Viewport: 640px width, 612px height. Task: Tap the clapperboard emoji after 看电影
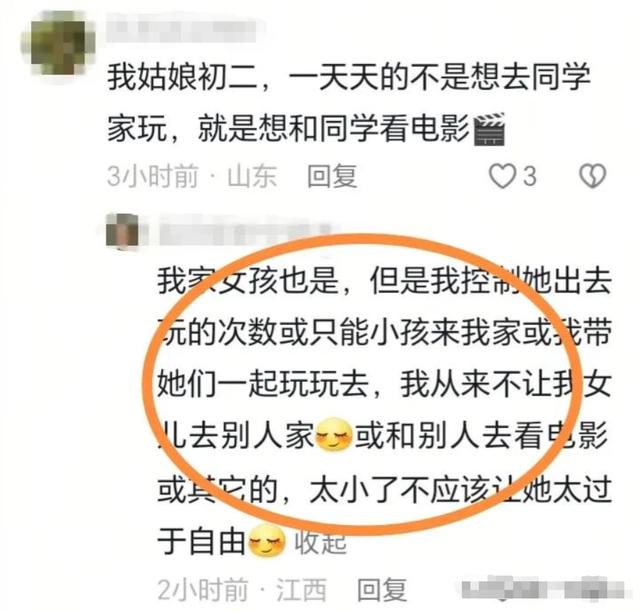coord(489,129)
